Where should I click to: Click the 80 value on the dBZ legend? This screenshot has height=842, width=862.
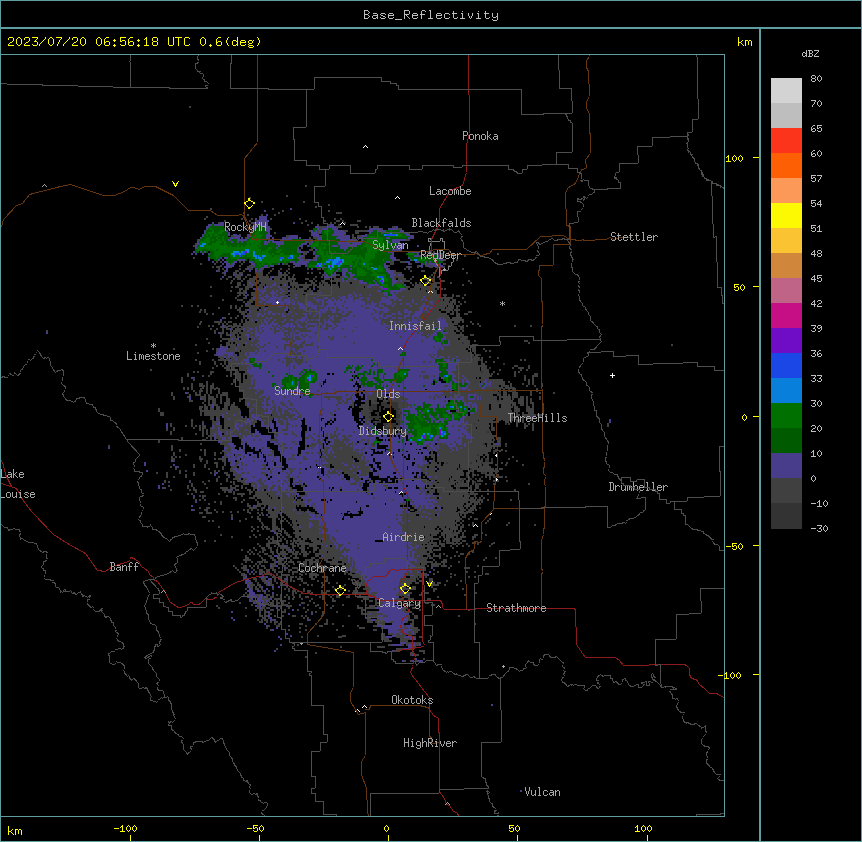816,79
